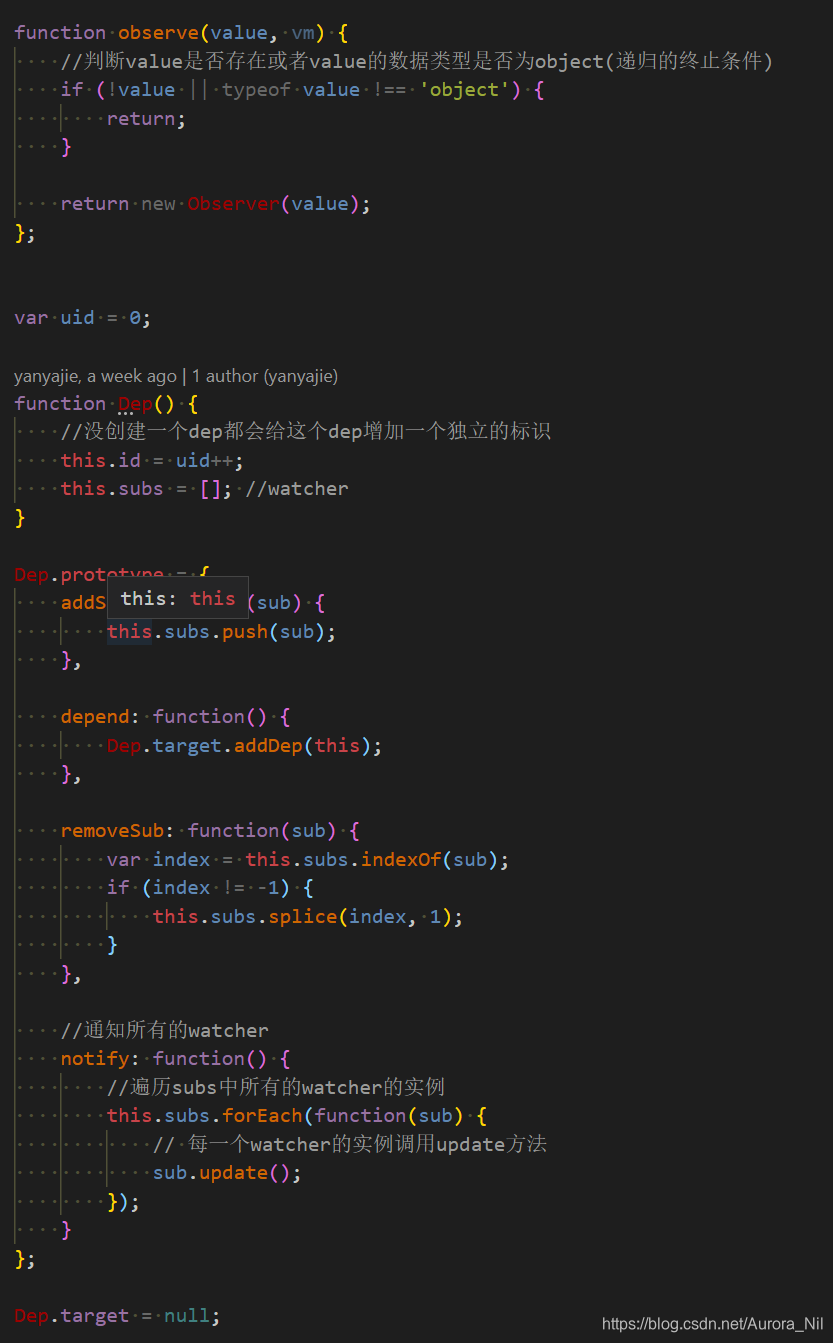Click 'Dep' in the 'function Dep()' declaration

point(135,403)
